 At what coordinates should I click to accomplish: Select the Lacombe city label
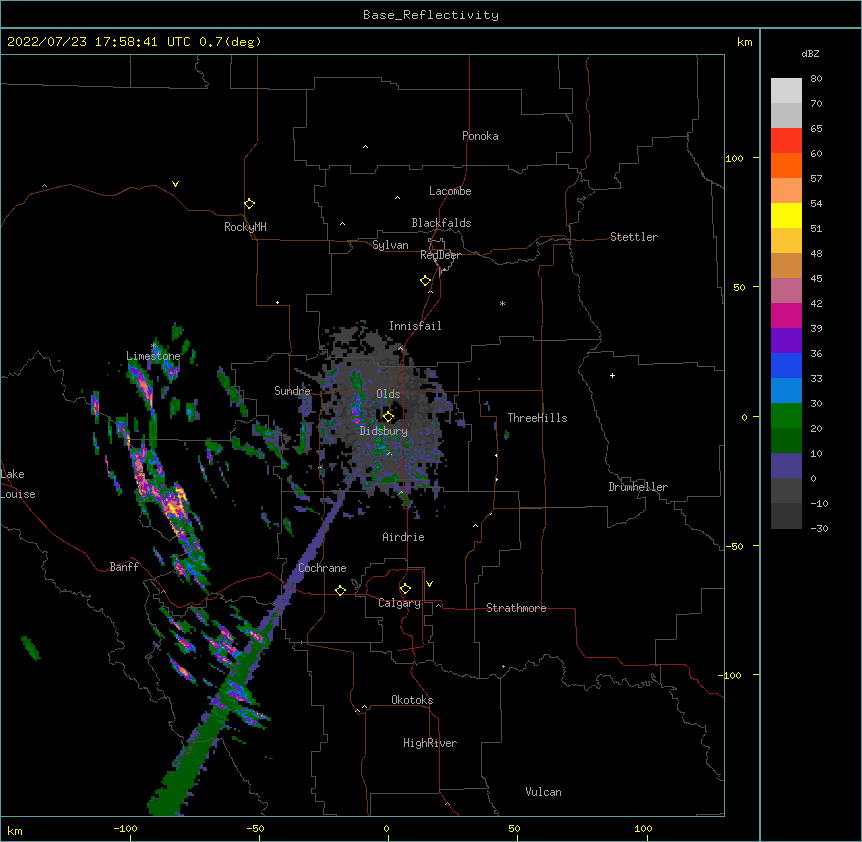click(450, 191)
